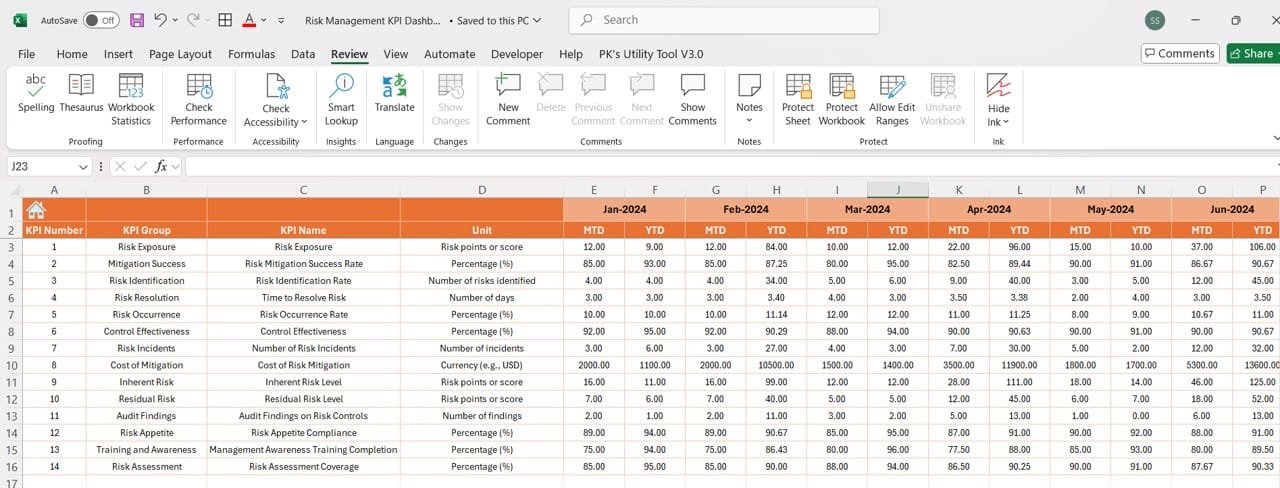Switch to the View tab
The width and height of the screenshot is (1280, 488).
(x=396, y=54)
